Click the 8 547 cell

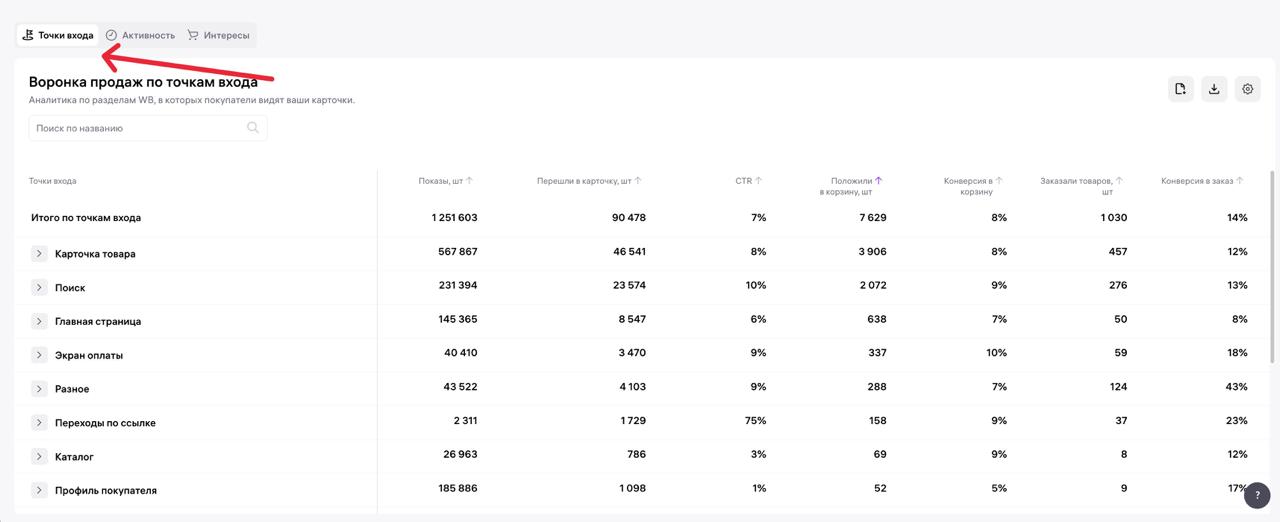click(633, 320)
